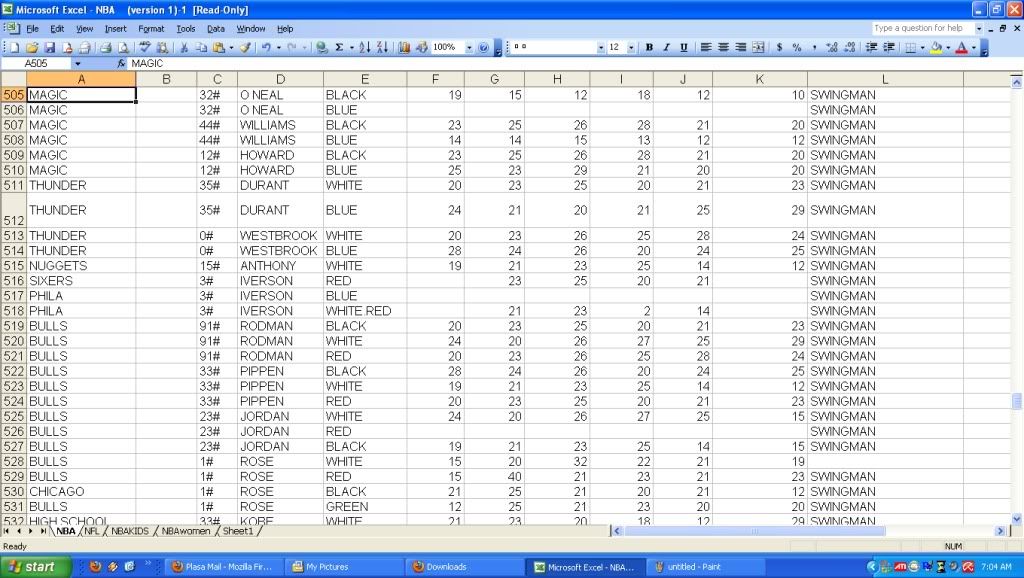The height and width of the screenshot is (578, 1024).
Task: Create a new blank workbook
Action: pos(14,48)
